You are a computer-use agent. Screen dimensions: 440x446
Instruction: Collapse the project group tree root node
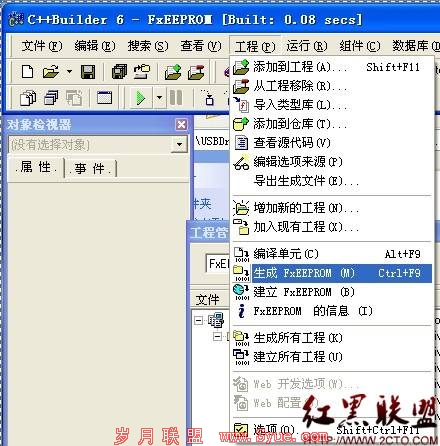199,320
